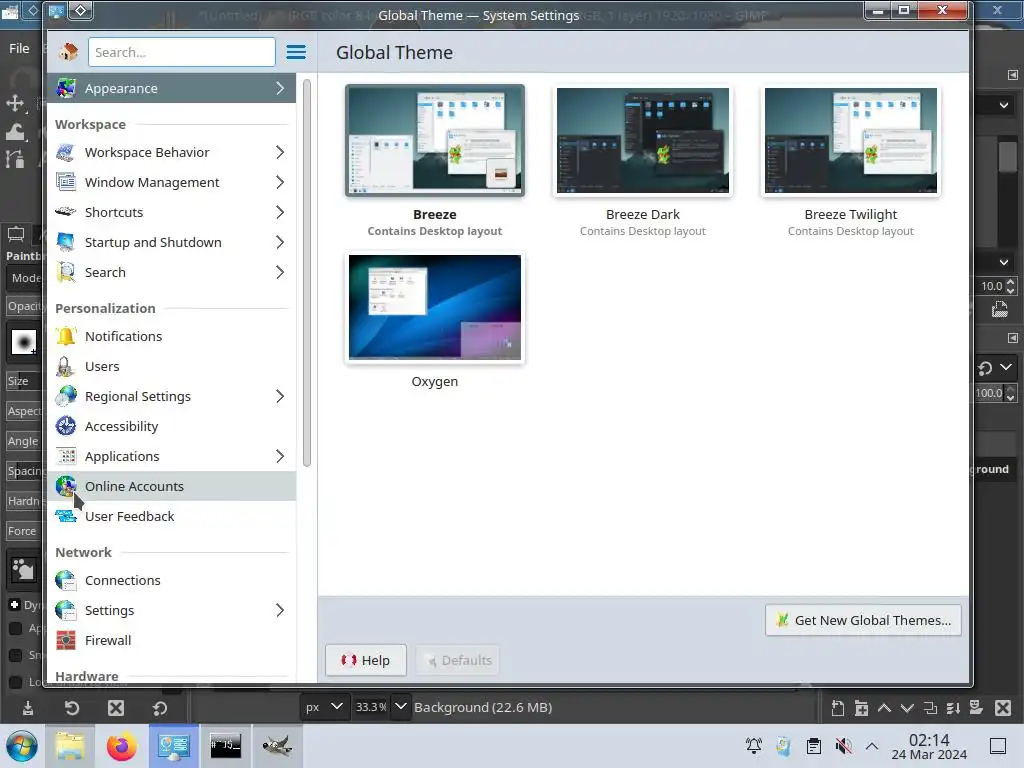The image size is (1024, 768).
Task: Click the Help button
Action: tap(366, 660)
